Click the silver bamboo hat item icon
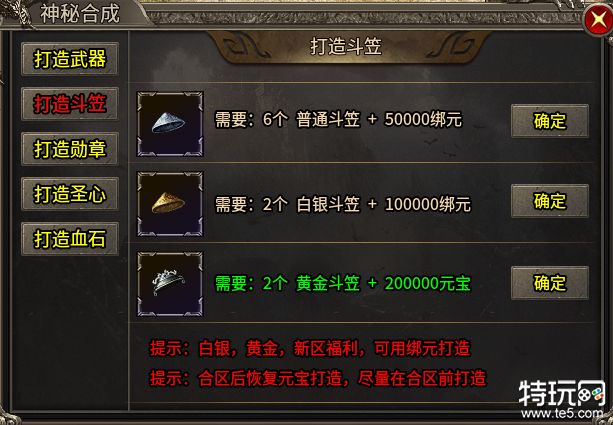Viewport: 613px width, 425px height. [170, 124]
